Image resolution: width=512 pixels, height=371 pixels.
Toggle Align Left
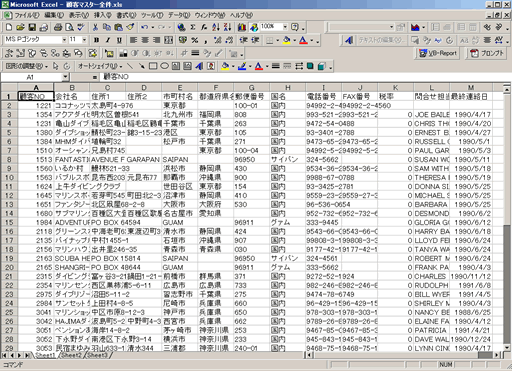pos(133,40)
